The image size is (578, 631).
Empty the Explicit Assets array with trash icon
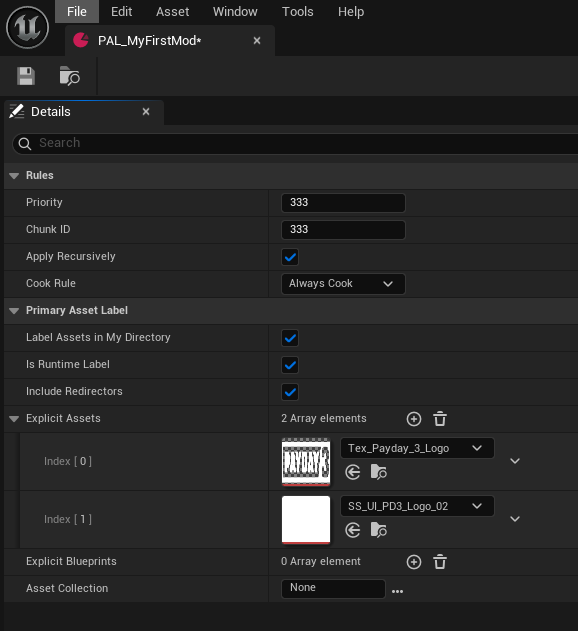coord(440,419)
